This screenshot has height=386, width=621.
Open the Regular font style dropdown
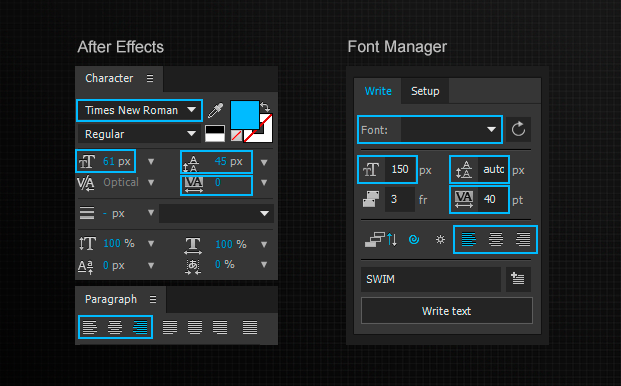coord(139,134)
